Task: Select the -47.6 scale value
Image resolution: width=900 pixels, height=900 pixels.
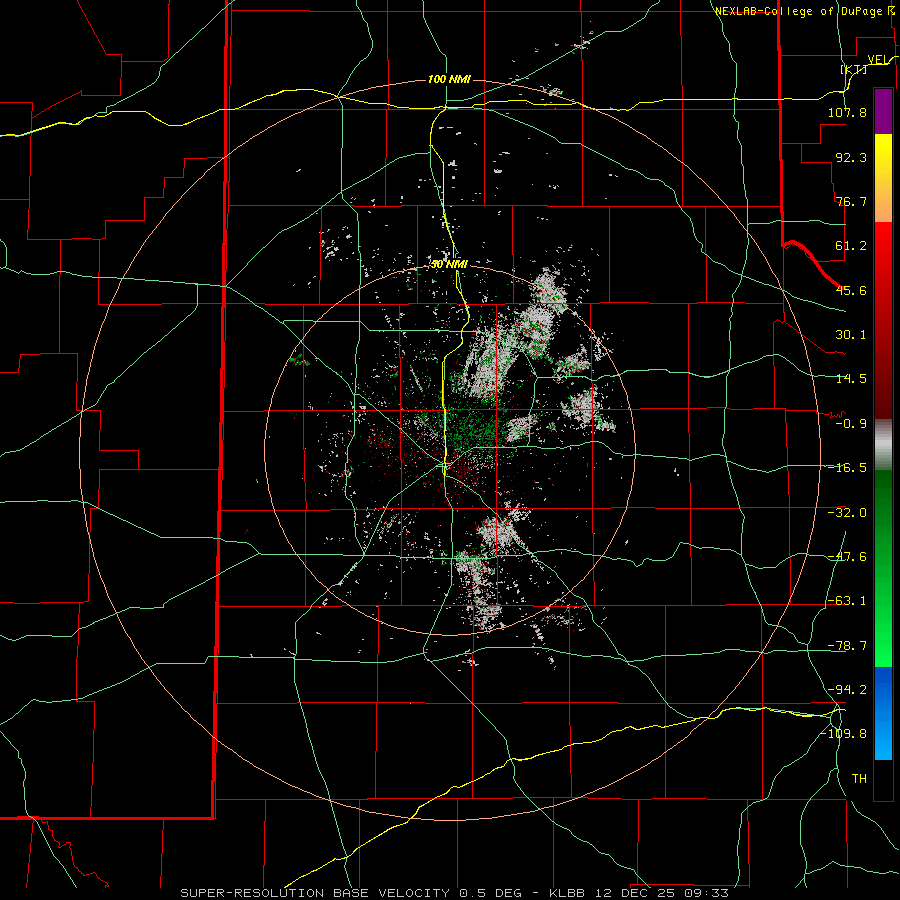Action: pos(847,557)
